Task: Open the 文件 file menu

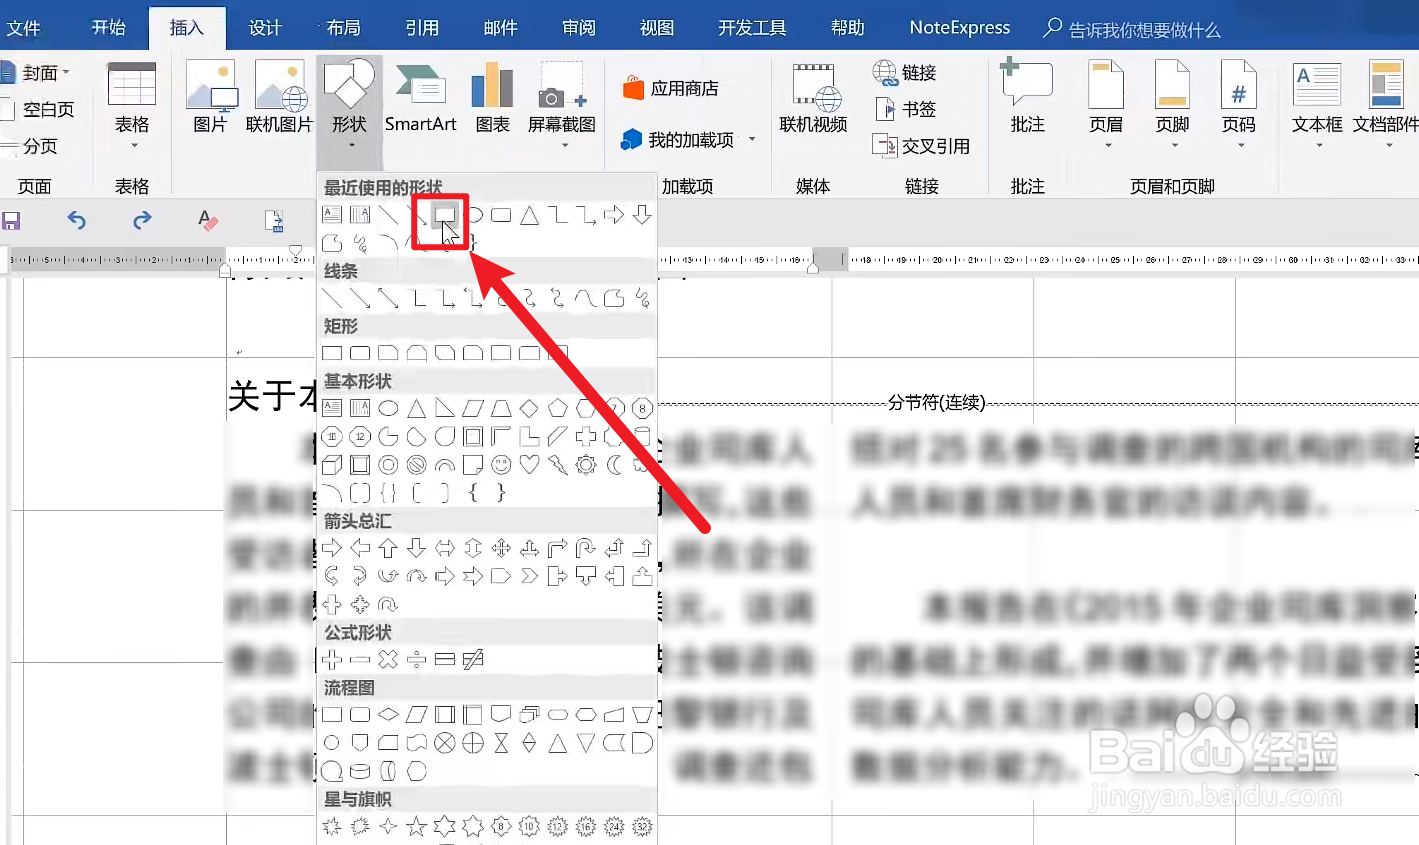Action: tap(24, 28)
